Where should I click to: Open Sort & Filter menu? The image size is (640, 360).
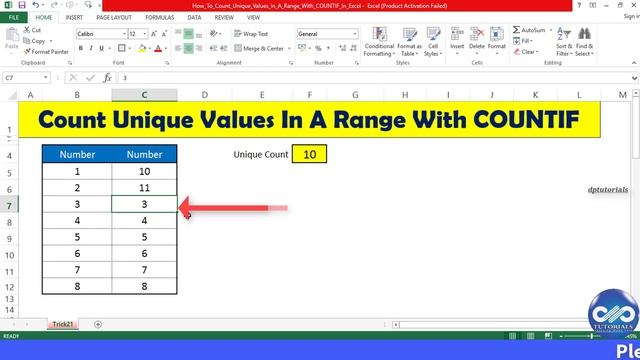click(564, 42)
